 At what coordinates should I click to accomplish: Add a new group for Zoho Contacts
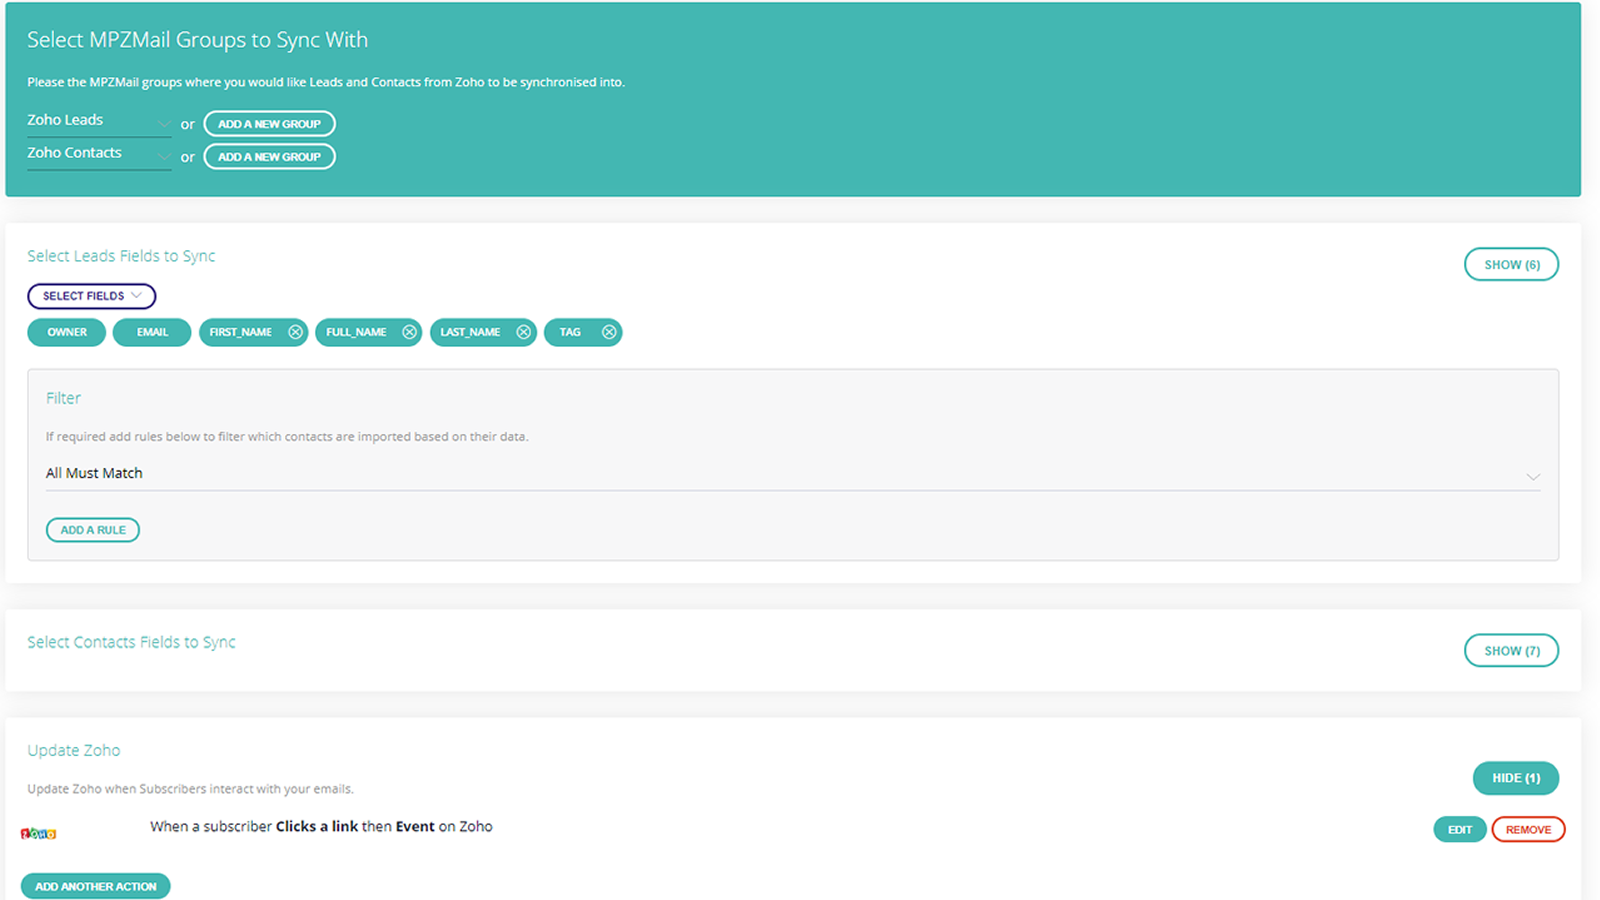269,157
